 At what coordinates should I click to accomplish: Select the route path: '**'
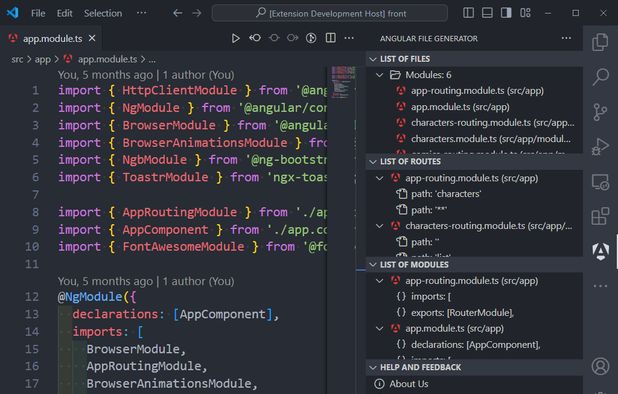coord(429,210)
